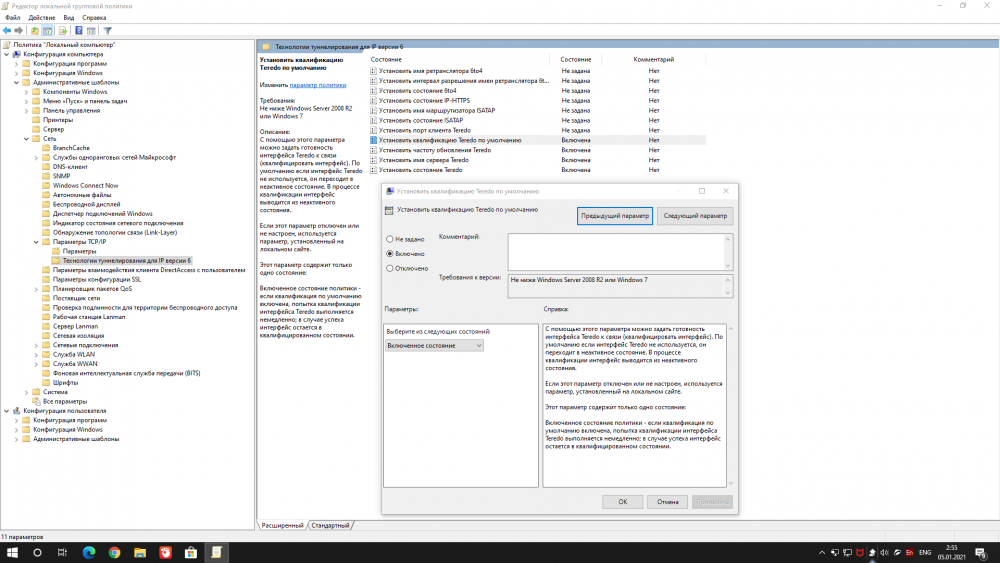Show hidden tray icons with the chevron
Image resolution: width=1000 pixels, height=563 pixels.
pyautogui.click(x=821, y=553)
